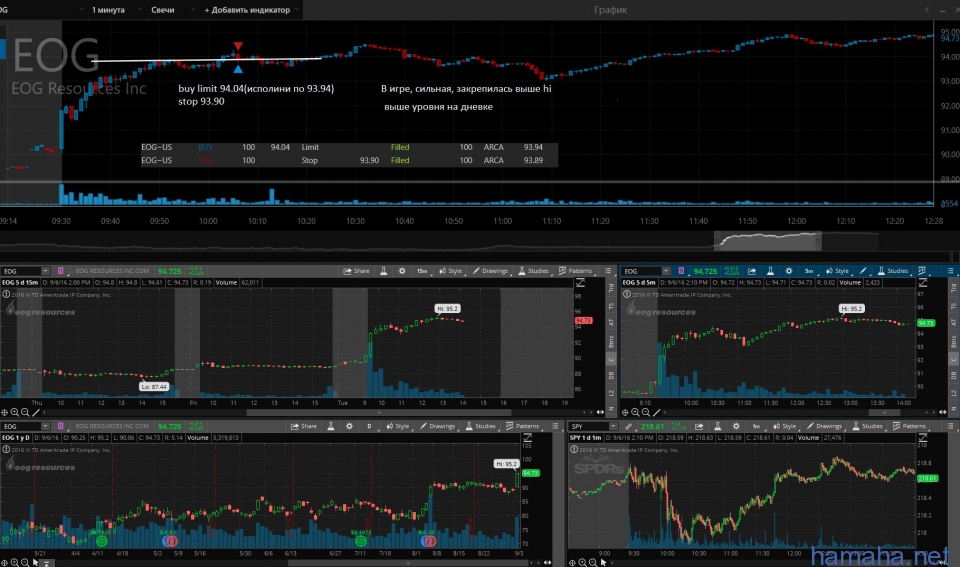Image resolution: width=960 pixels, height=567 pixels.
Task: Click the second magnifier icon below 15m chart
Action: click(25, 413)
